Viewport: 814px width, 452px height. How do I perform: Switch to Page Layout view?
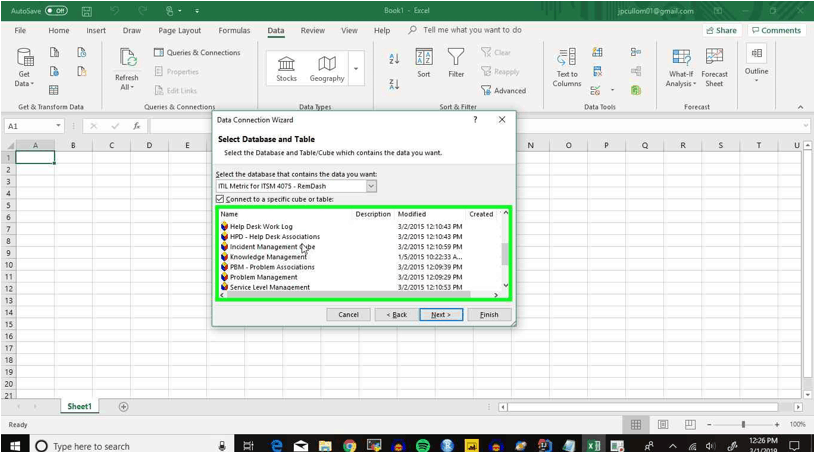[663, 424]
